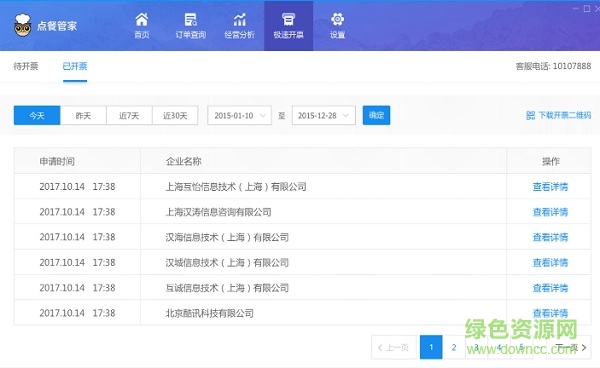This screenshot has height=368, width=600.
Task: Click the 申请时间 column header
Action: [57, 161]
